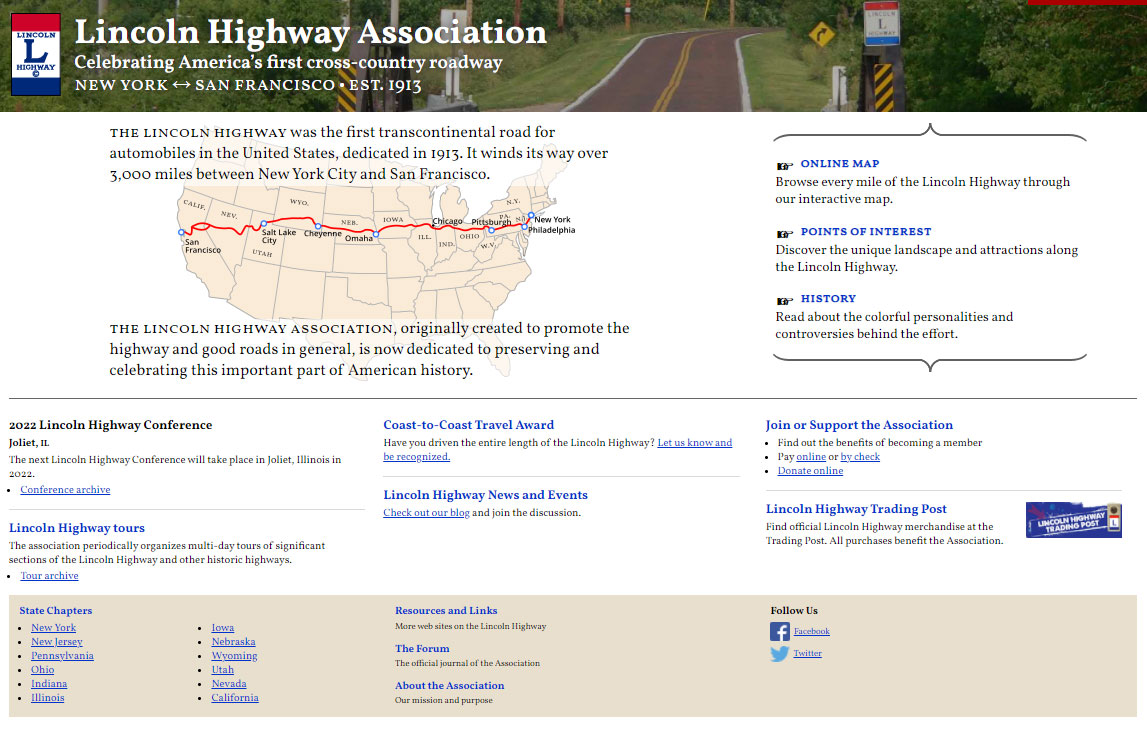The image size is (1147, 729).
Task: Click the pointing hand beside Online Map
Action: (x=785, y=165)
